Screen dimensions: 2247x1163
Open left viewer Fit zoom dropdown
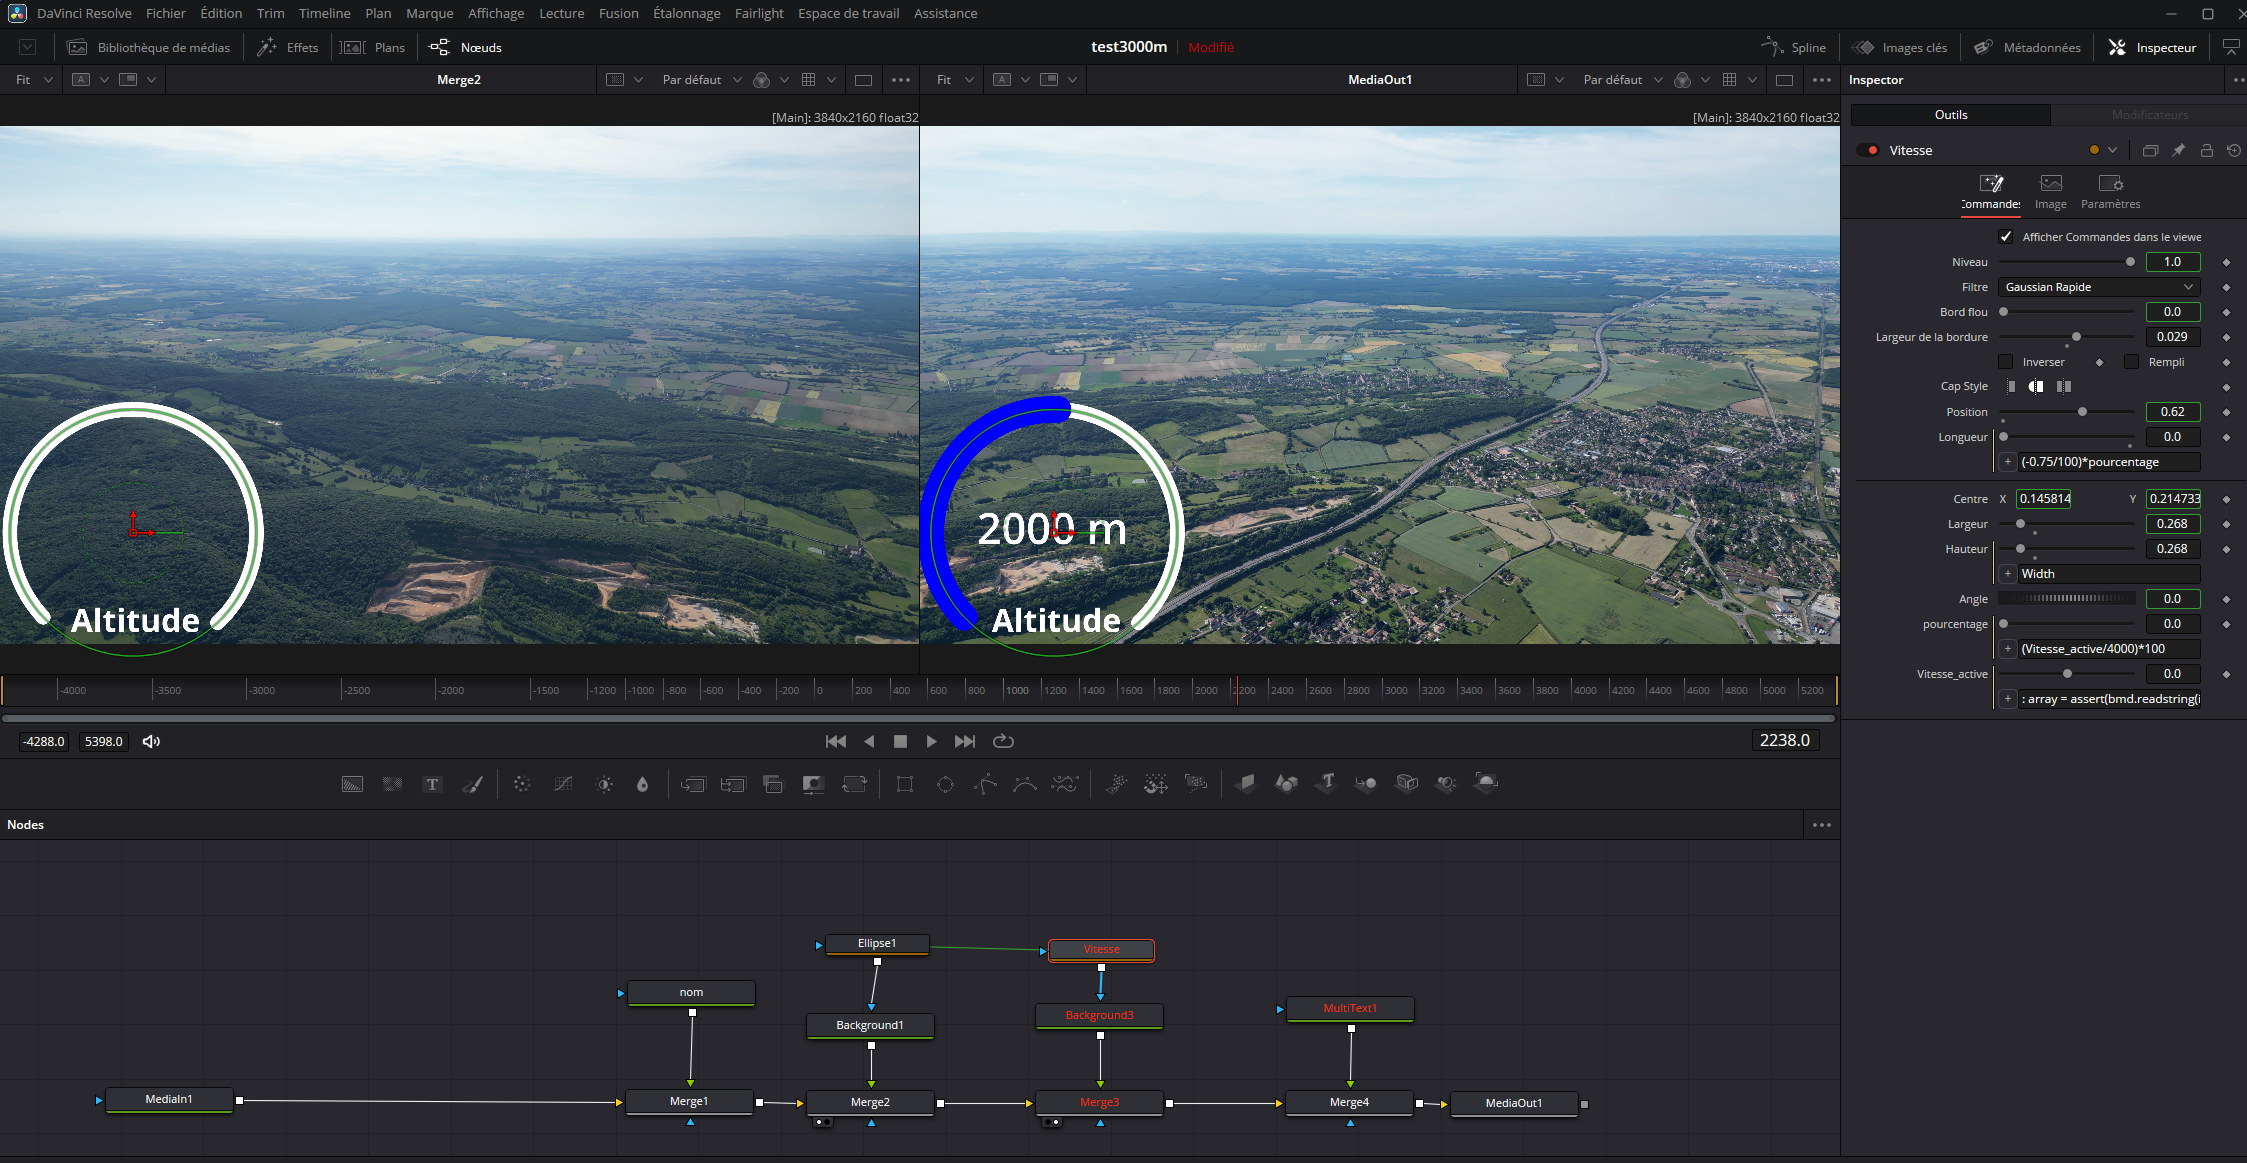(x=32, y=80)
